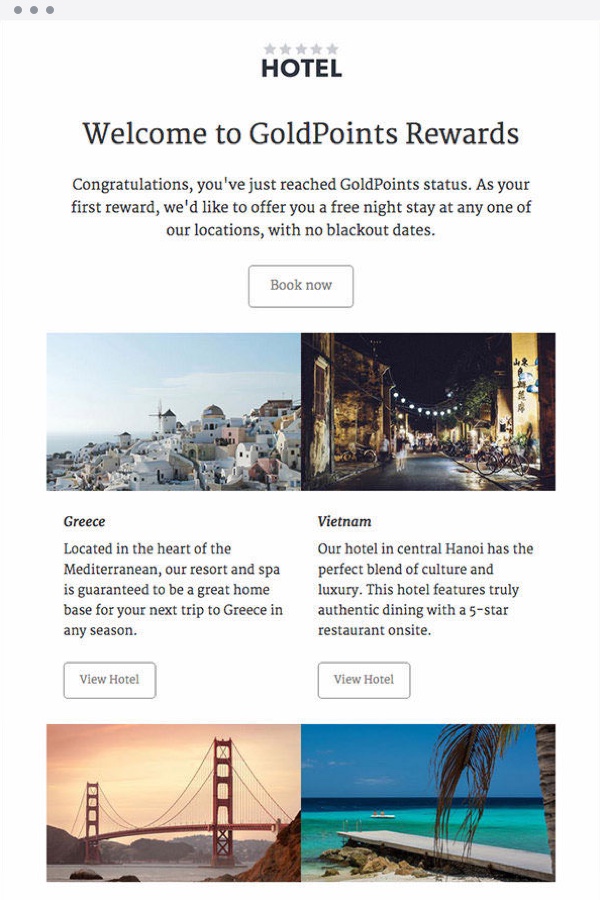The width and height of the screenshot is (600, 900).
Task: Click the Greece heading
Action: tap(84, 521)
